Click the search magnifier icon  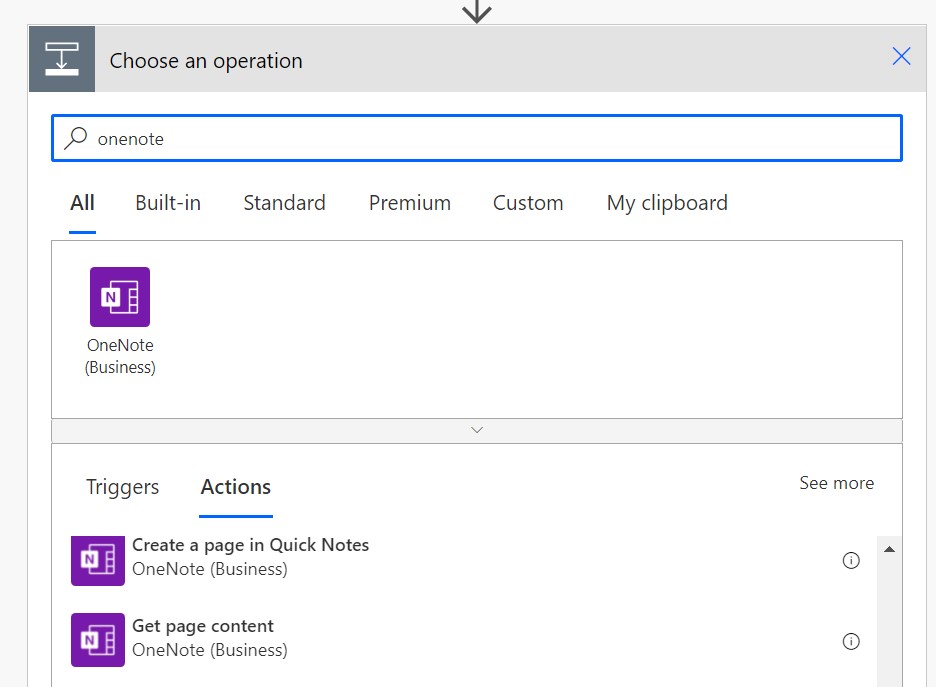pyautogui.click(x=76, y=138)
